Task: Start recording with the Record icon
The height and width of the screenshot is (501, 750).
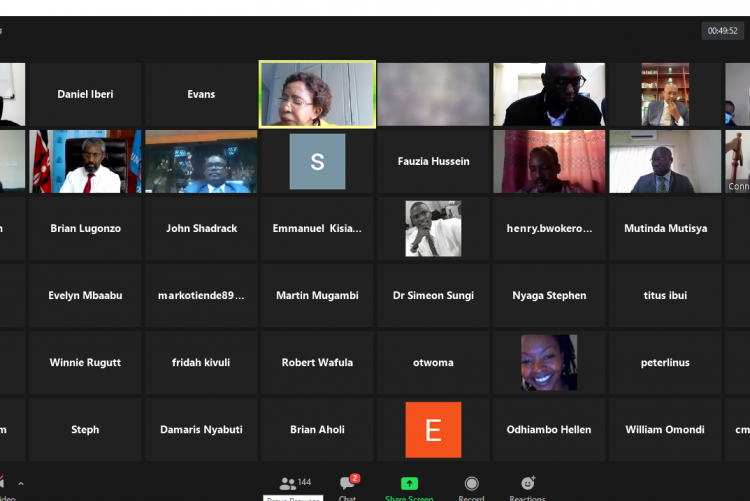Action: pos(471,484)
